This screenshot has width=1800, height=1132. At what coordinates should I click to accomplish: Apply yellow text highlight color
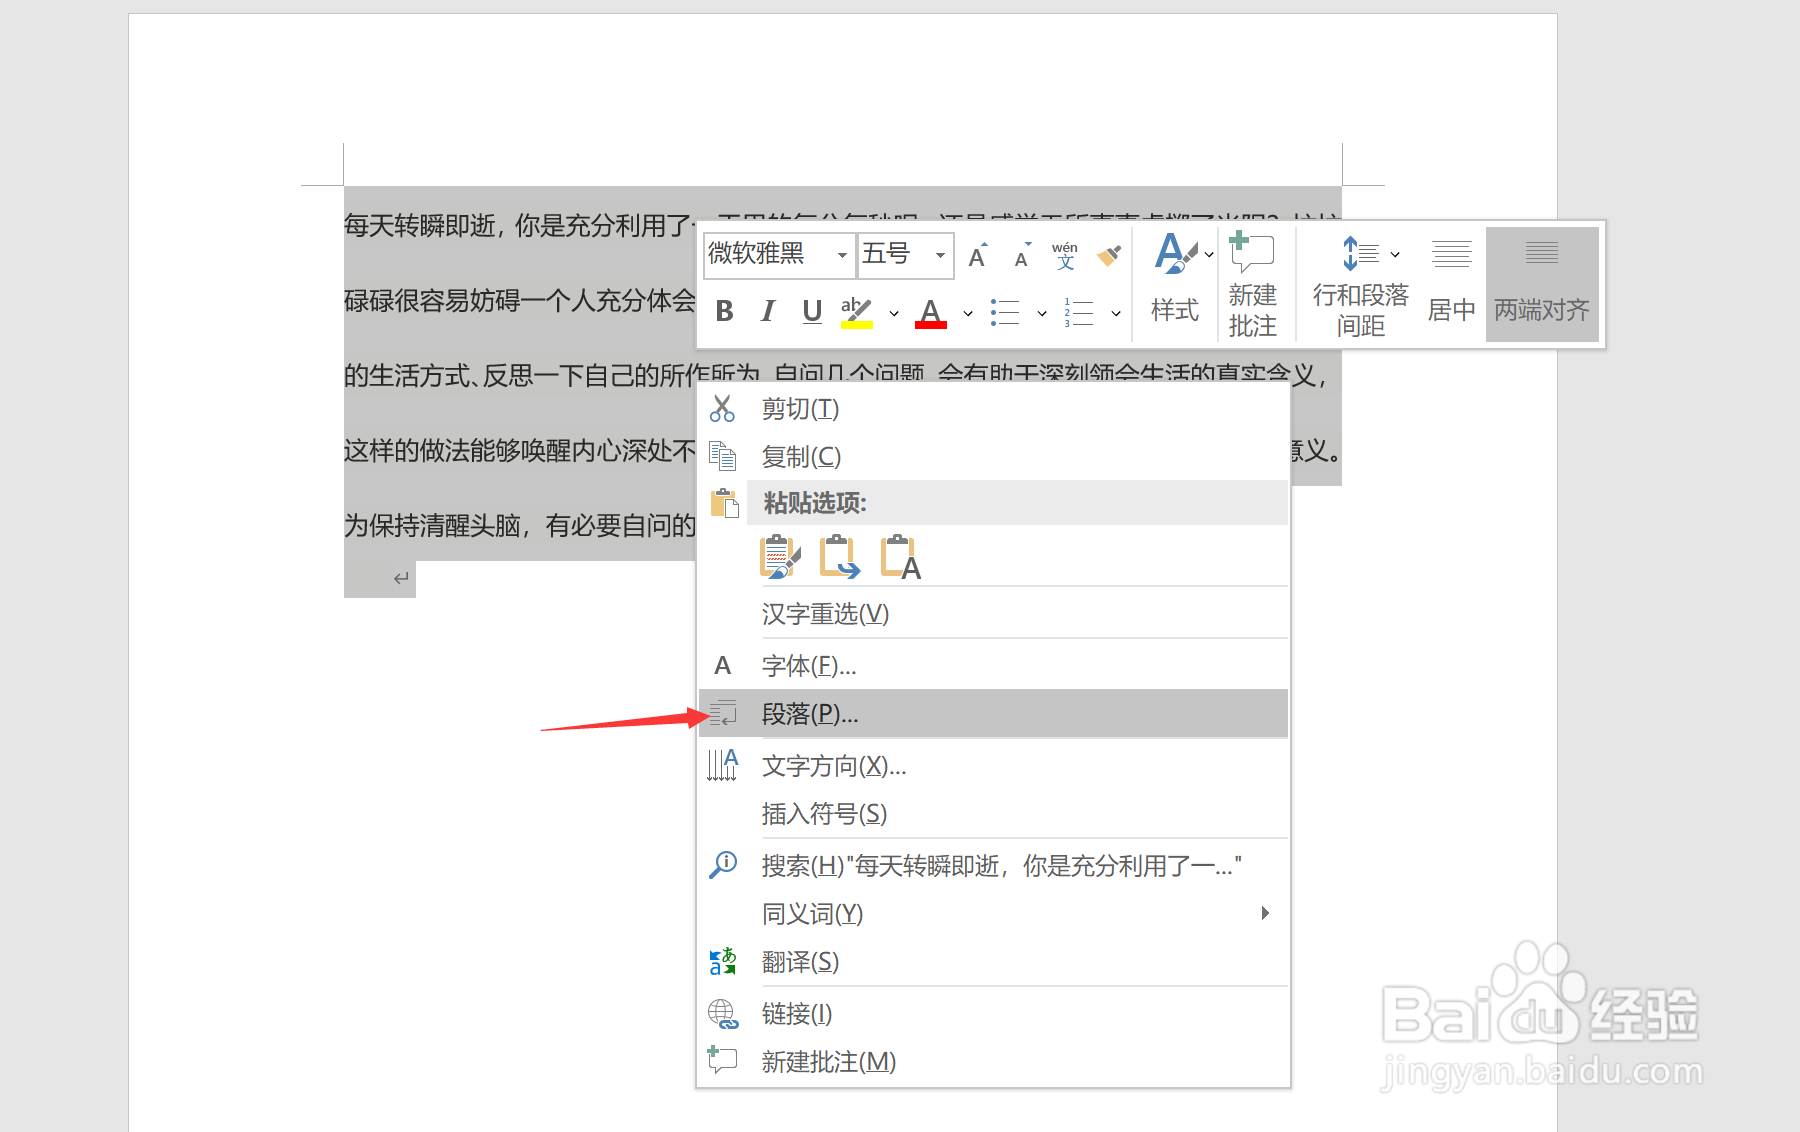click(857, 312)
